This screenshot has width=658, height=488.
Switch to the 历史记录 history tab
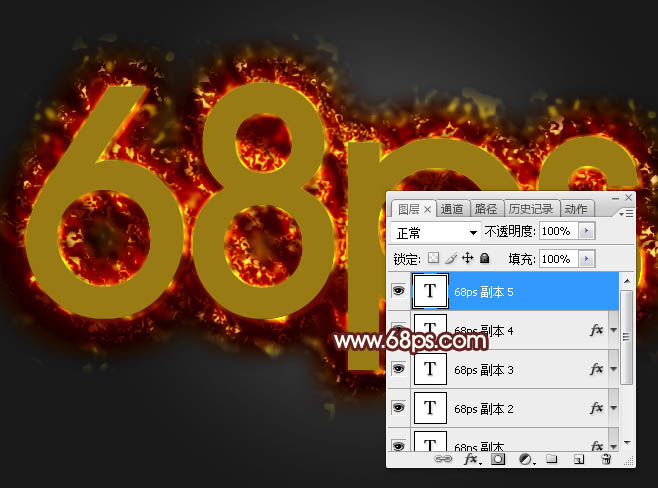click(531, 209)
